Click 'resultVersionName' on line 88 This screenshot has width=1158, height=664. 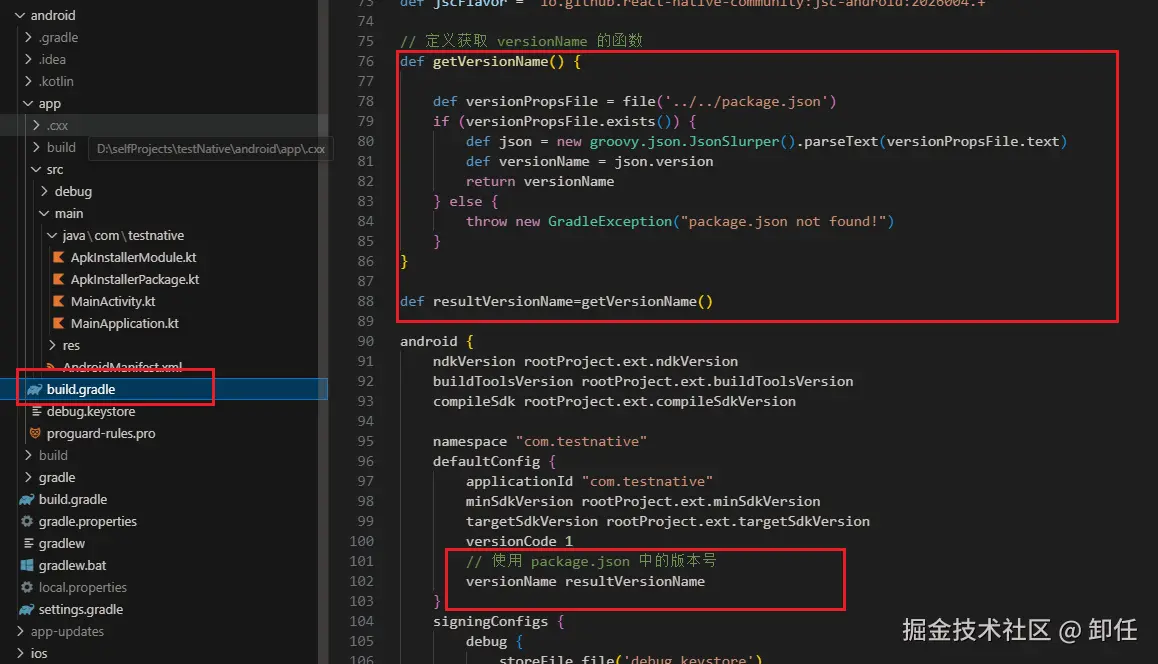click(503, 301)
